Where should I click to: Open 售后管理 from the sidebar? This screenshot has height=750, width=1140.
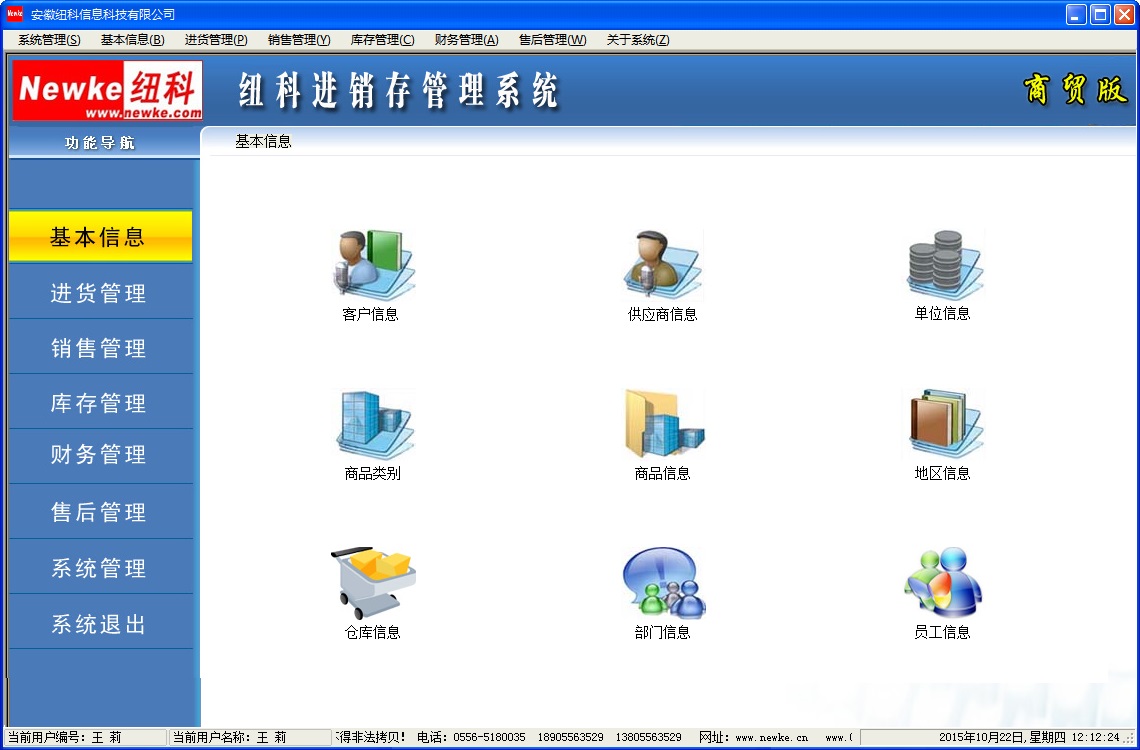[x=99, y=512]
